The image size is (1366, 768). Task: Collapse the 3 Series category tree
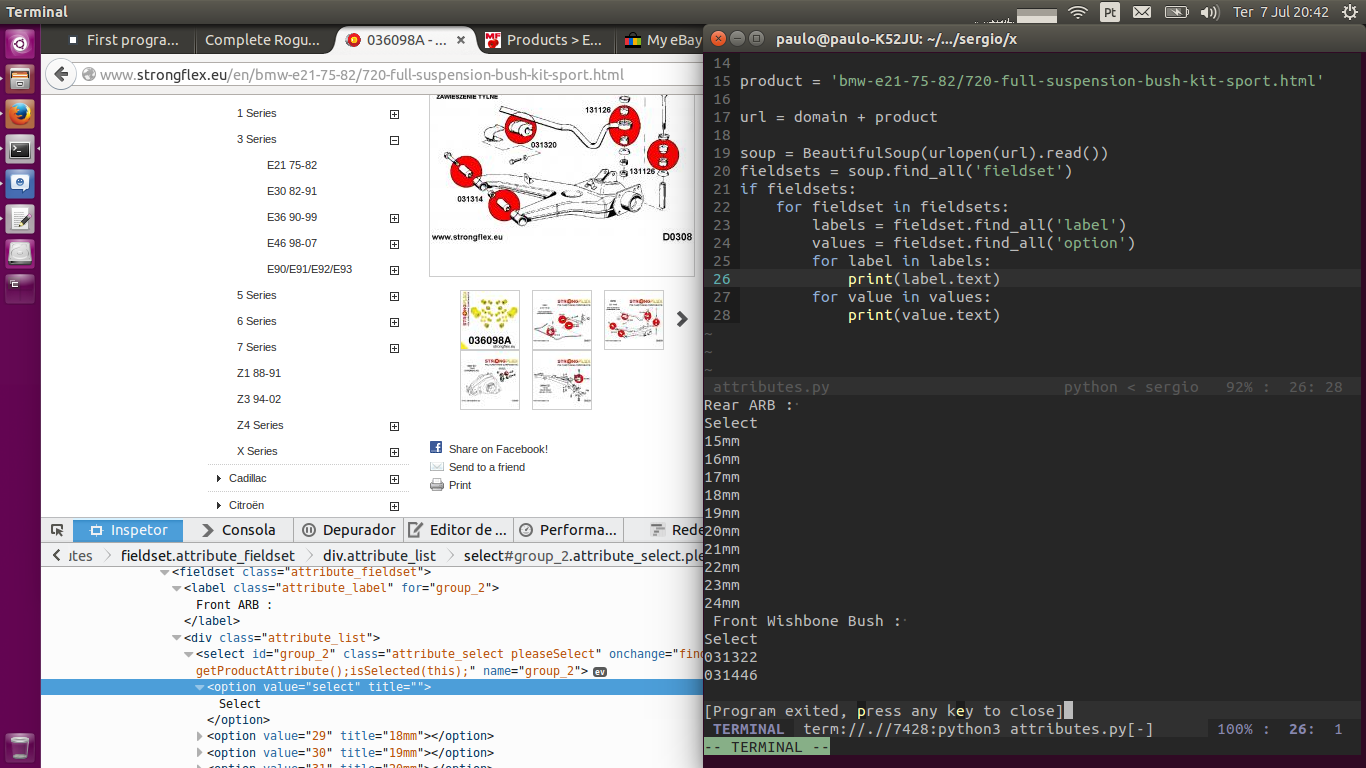[394, 140]
